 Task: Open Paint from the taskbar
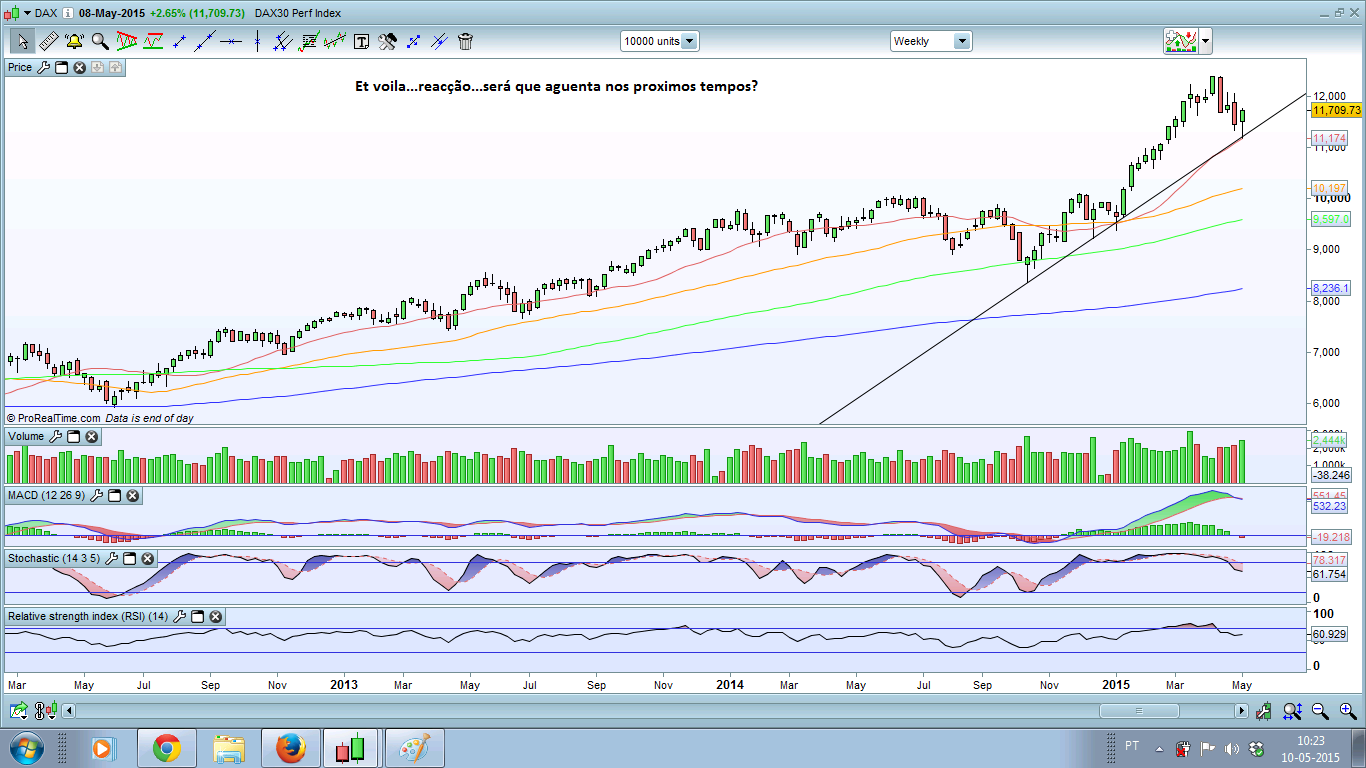415,748
